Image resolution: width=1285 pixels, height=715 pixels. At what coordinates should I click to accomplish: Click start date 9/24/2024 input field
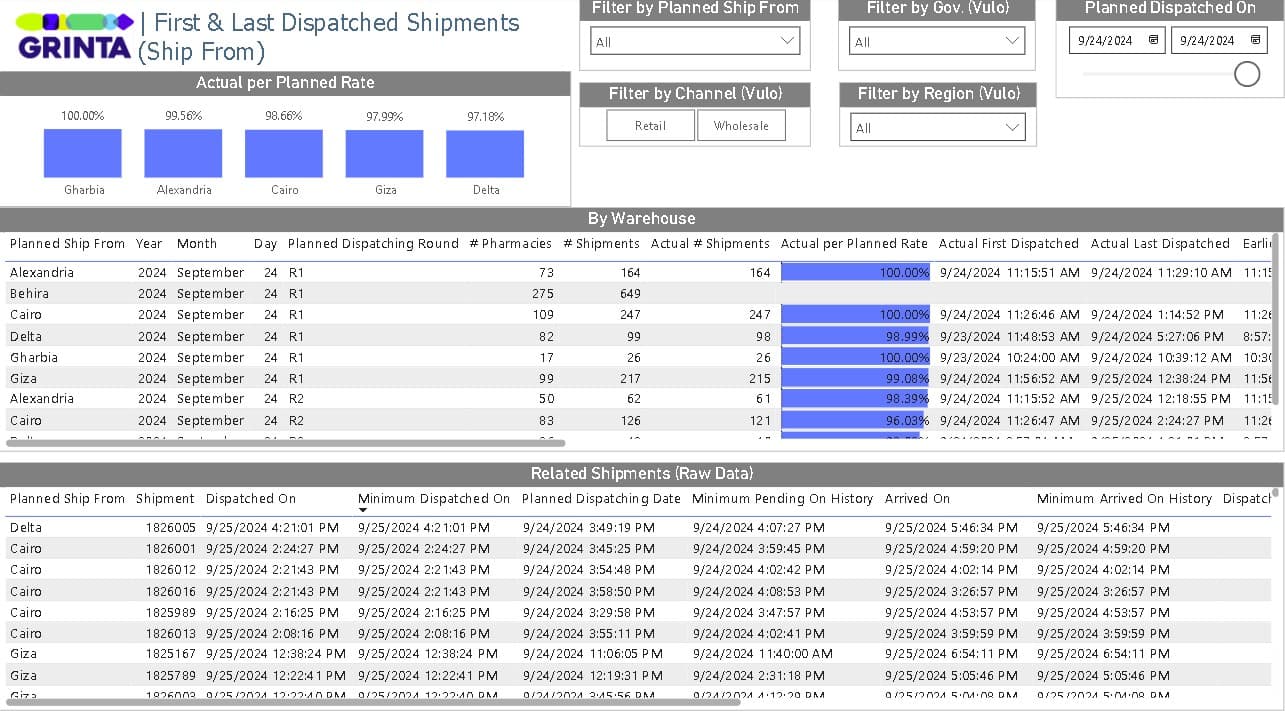tap(1107, 40)
